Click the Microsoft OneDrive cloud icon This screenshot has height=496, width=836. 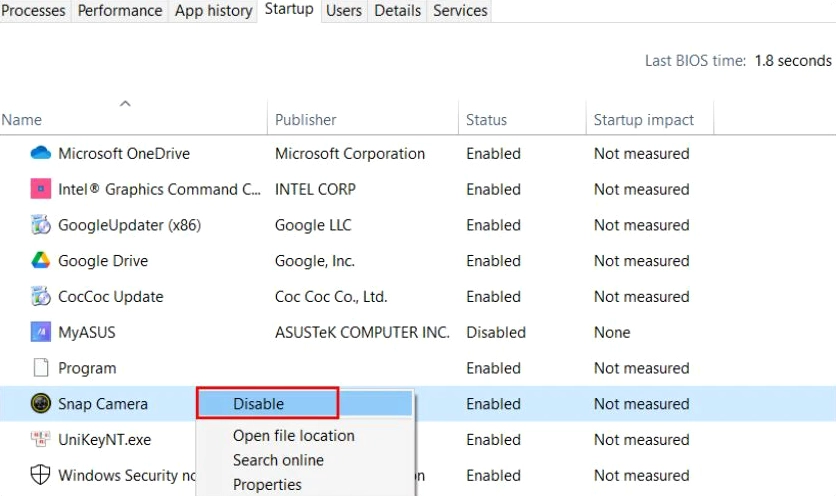40,154
